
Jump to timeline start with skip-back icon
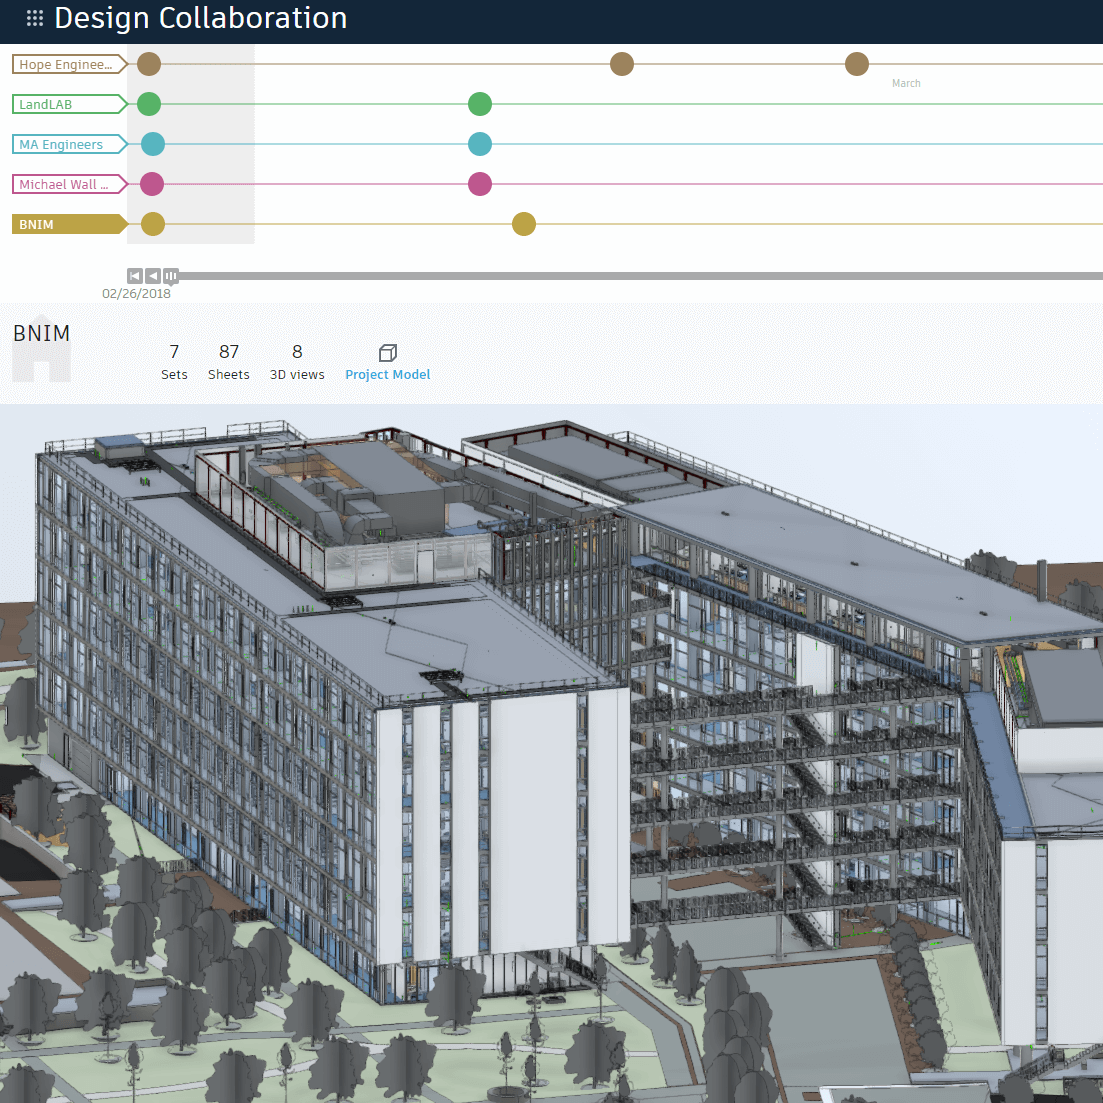pyautogui.click(x=134, y=275)
